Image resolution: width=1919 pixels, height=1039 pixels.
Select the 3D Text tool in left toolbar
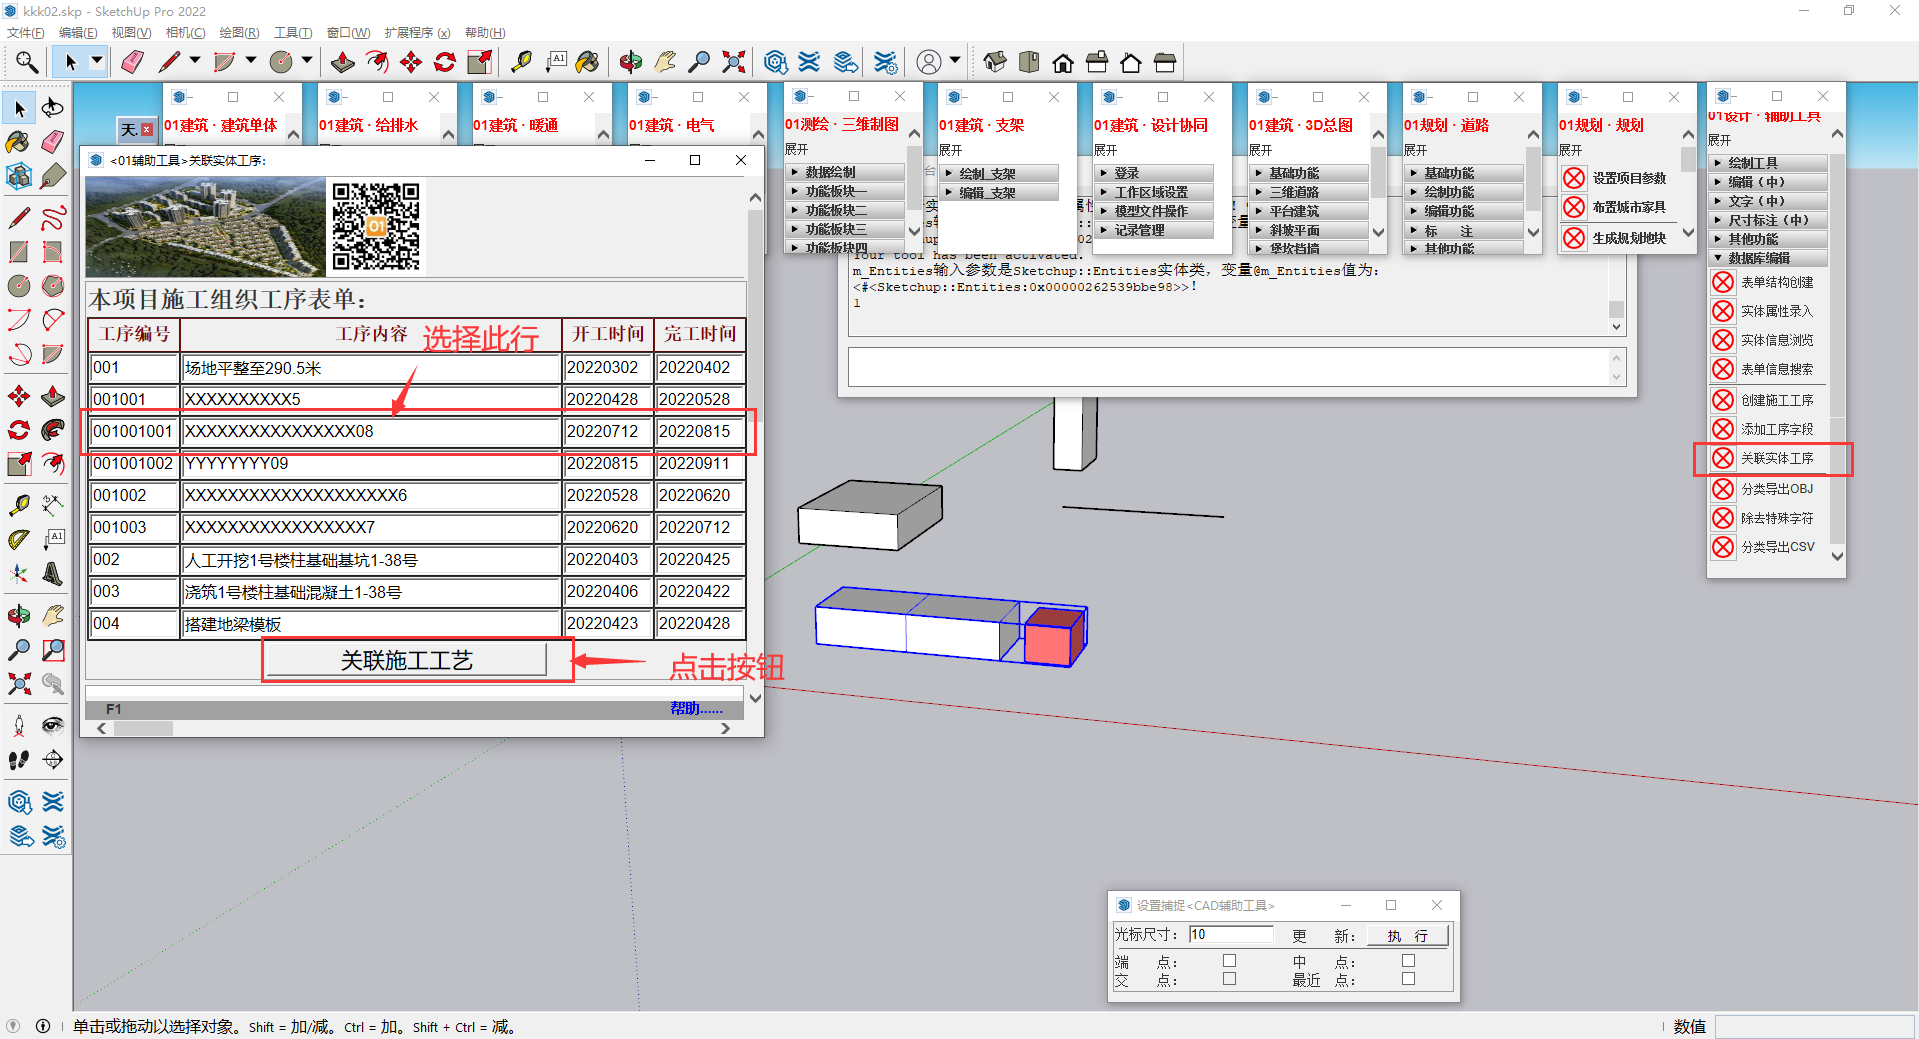[53, 574]
